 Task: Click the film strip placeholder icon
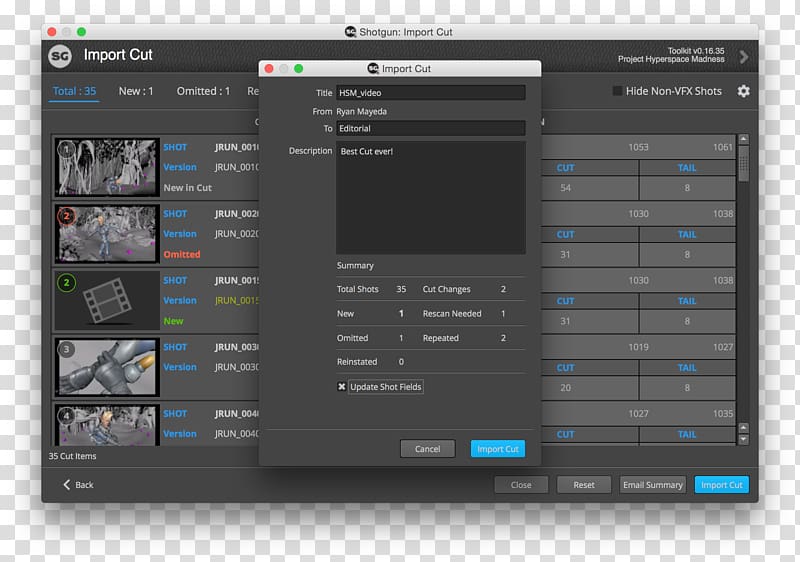(107, 301)
